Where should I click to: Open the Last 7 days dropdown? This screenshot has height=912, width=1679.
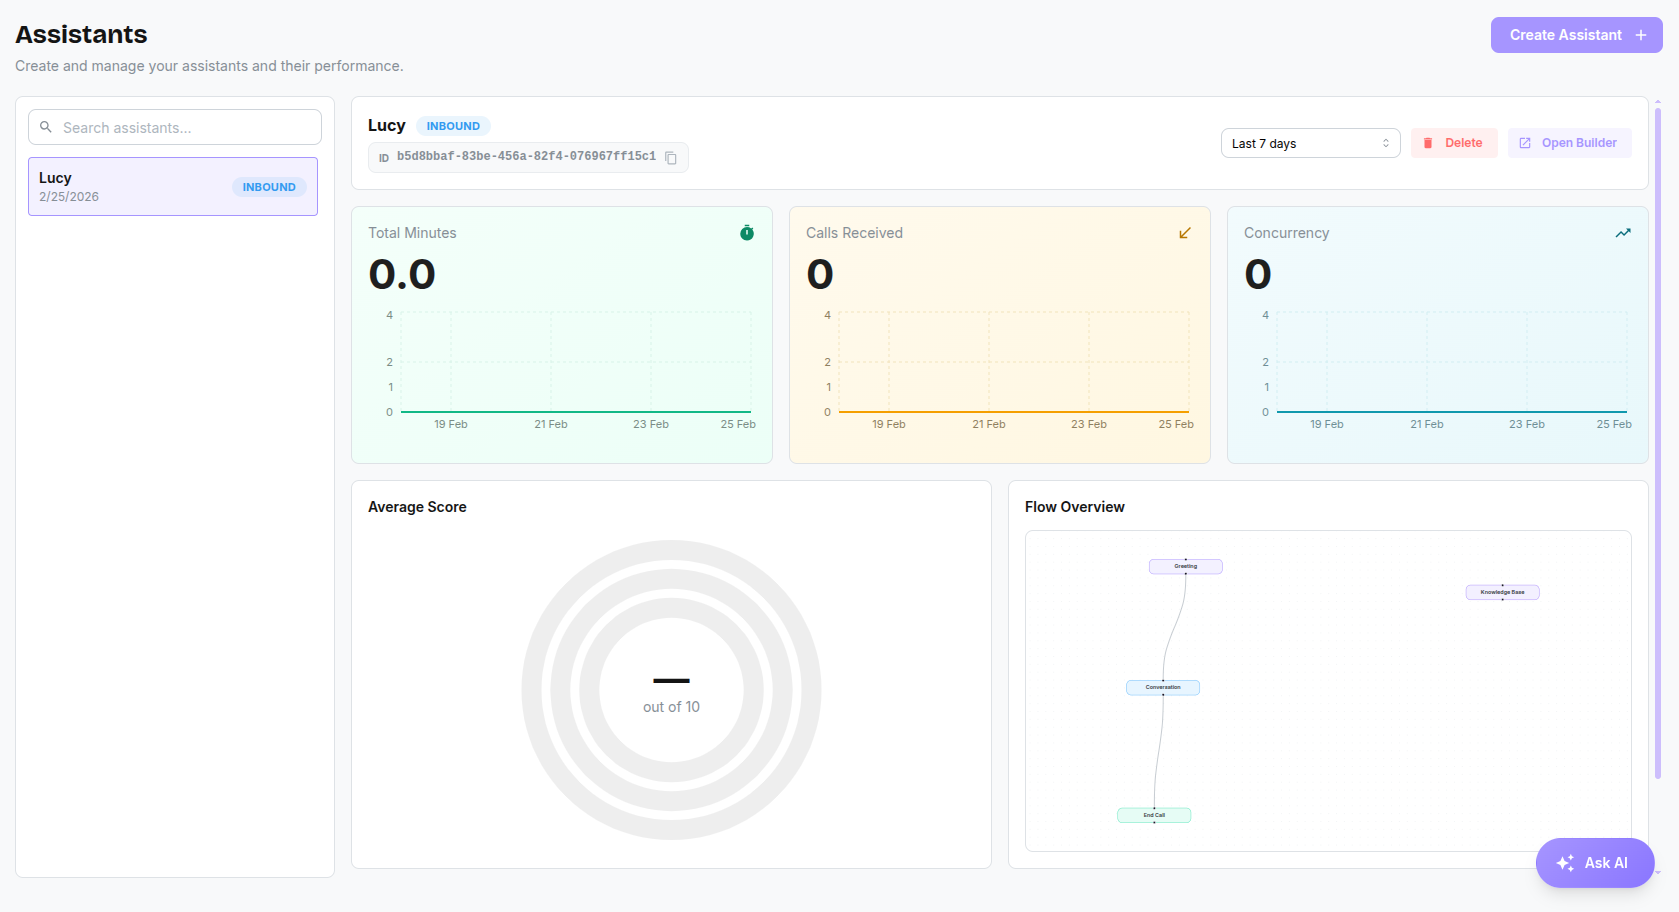click(1310, 143)
